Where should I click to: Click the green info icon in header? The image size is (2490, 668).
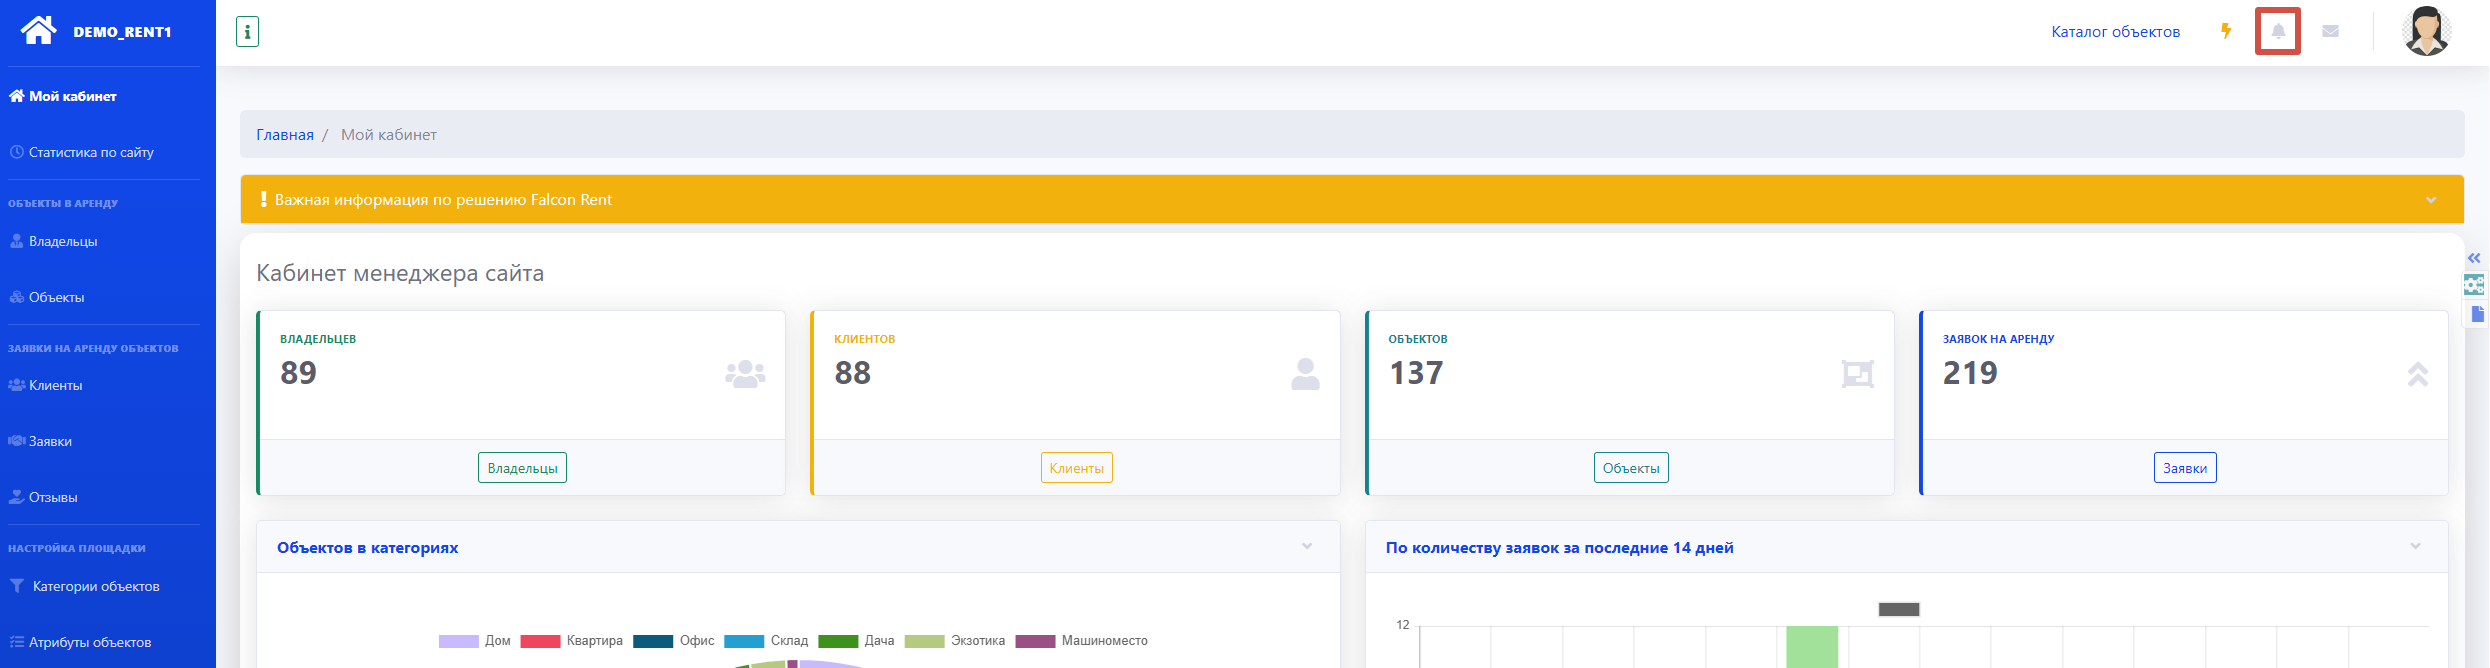(x=247, y=31)
